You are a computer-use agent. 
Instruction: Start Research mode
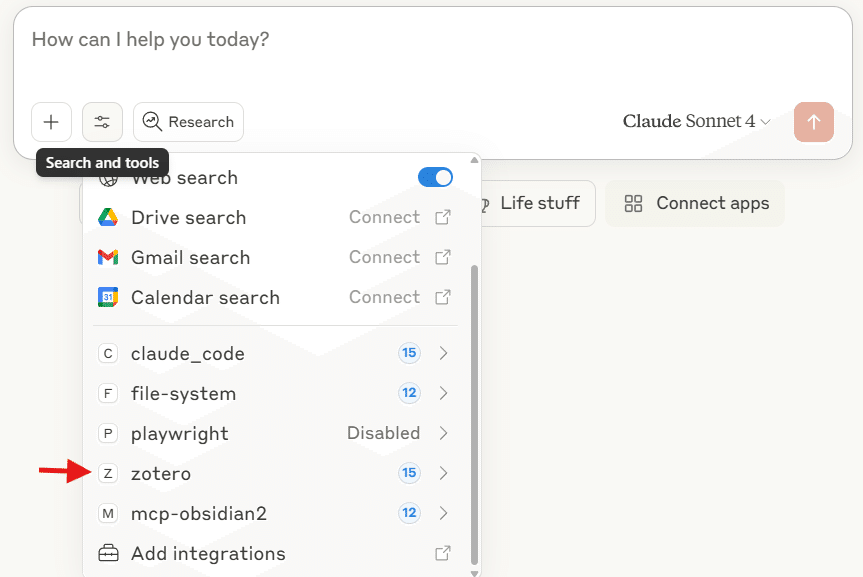tap(188, 122)
